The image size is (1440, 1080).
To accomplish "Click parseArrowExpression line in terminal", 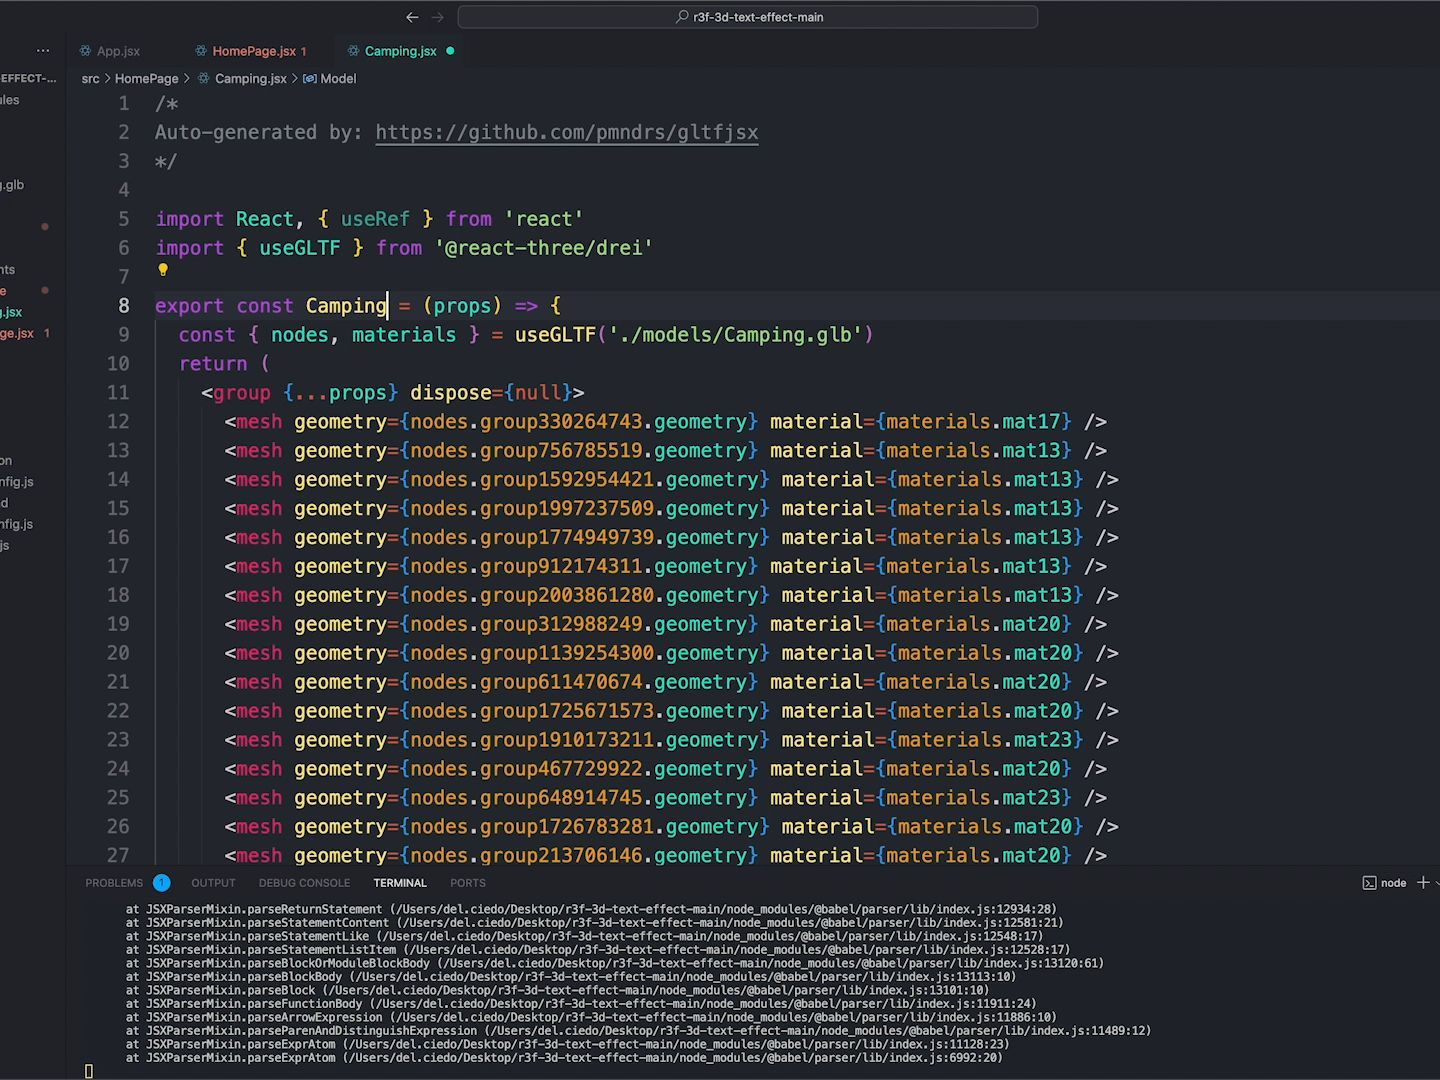I will coord(591,1017).
